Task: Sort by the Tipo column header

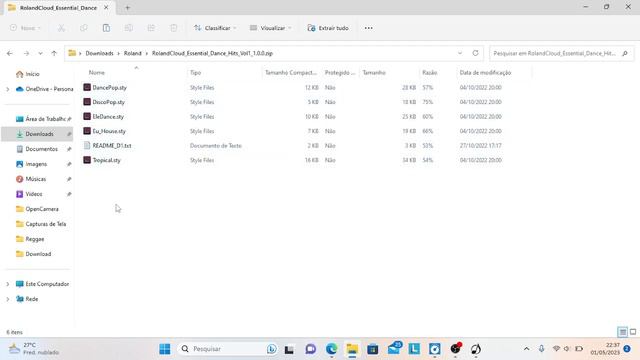Action: (x=196, y=73)
